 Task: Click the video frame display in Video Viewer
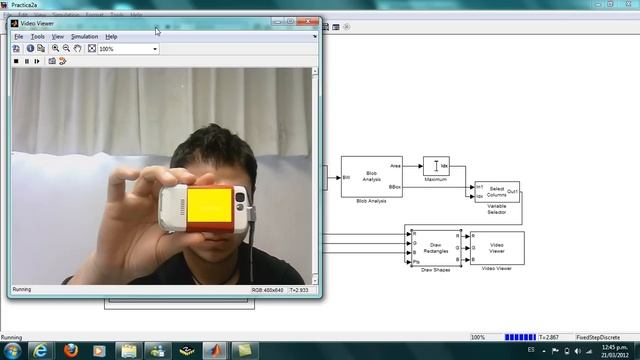click(x=162, y=176)
